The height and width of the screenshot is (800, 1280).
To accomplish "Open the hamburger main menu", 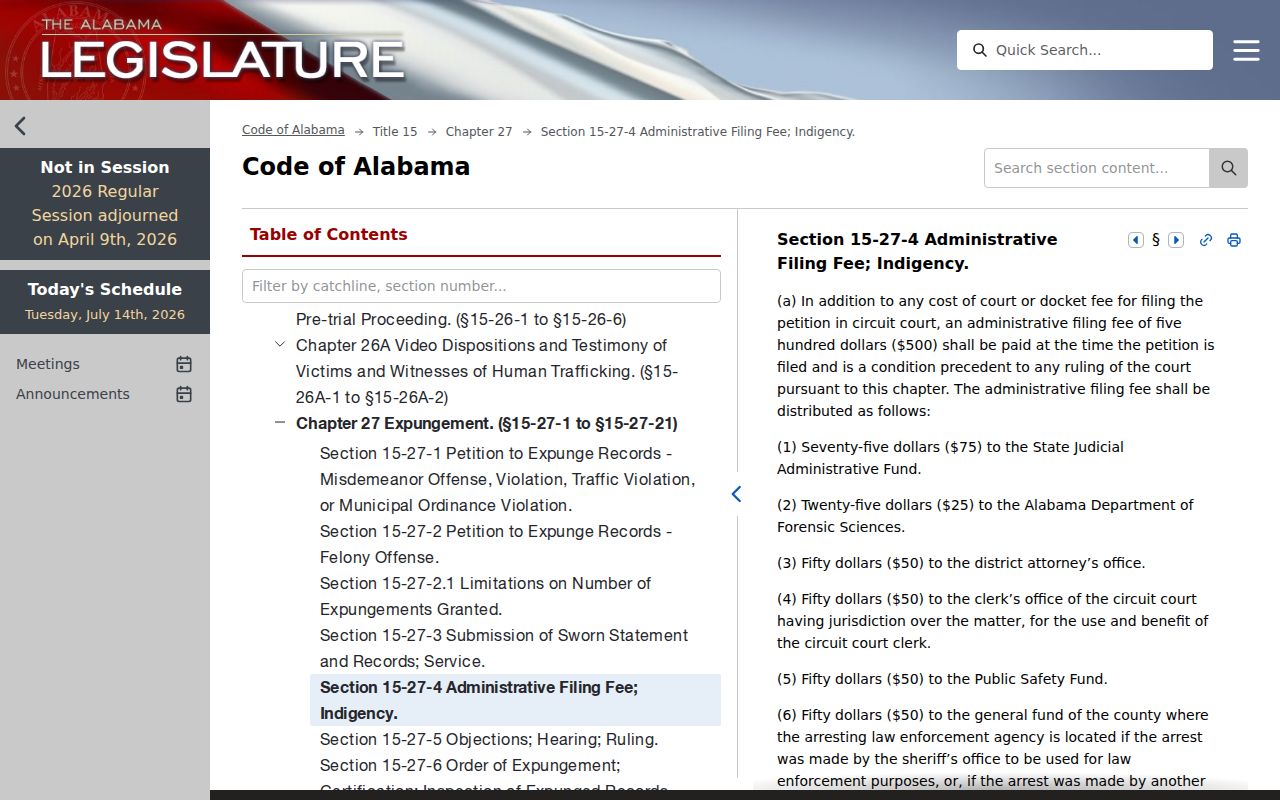I will (1246, 50).
